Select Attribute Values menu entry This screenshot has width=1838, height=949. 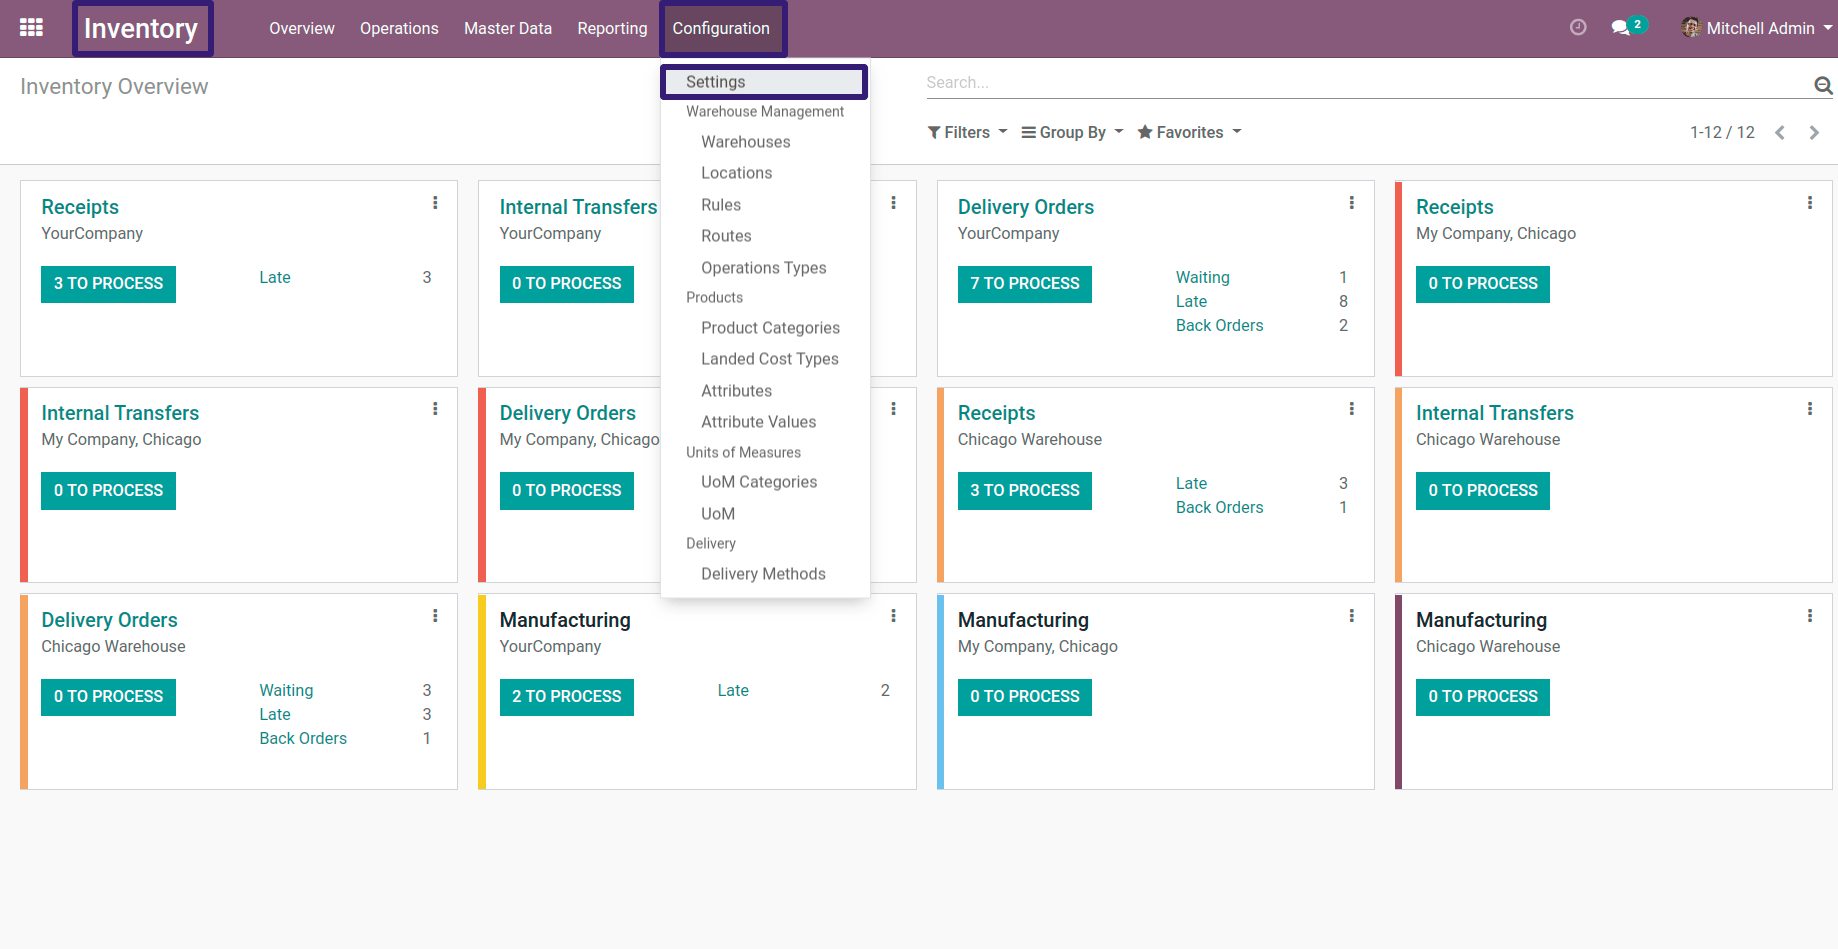759,422
